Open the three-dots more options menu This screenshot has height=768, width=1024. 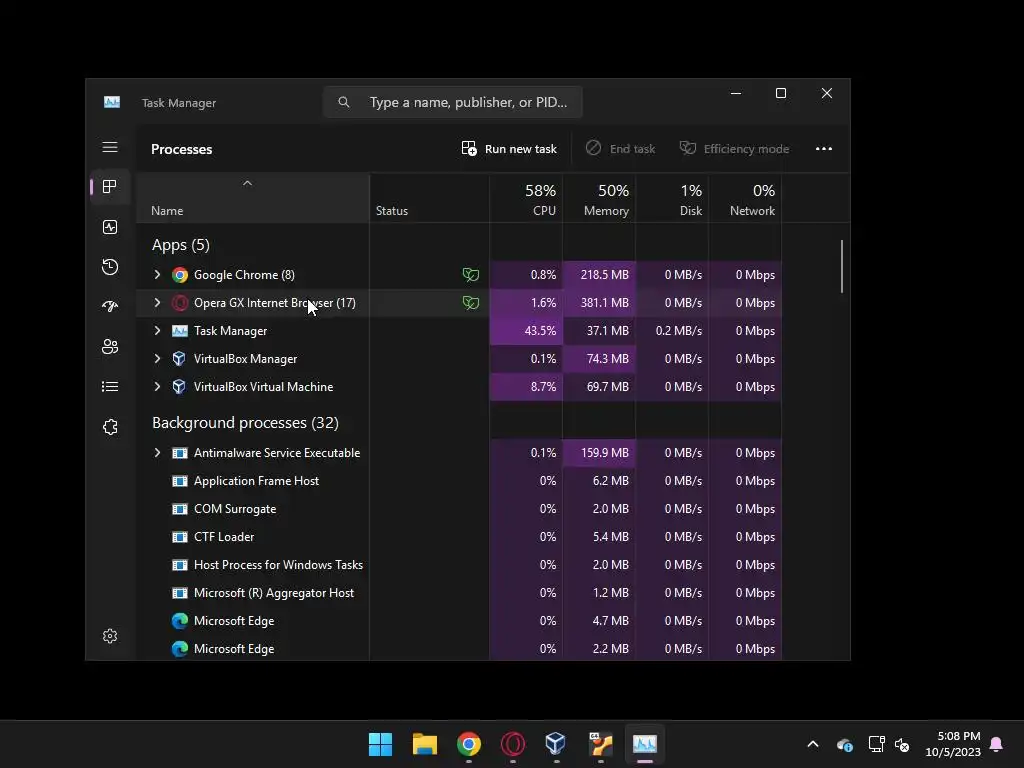point(824,149)
